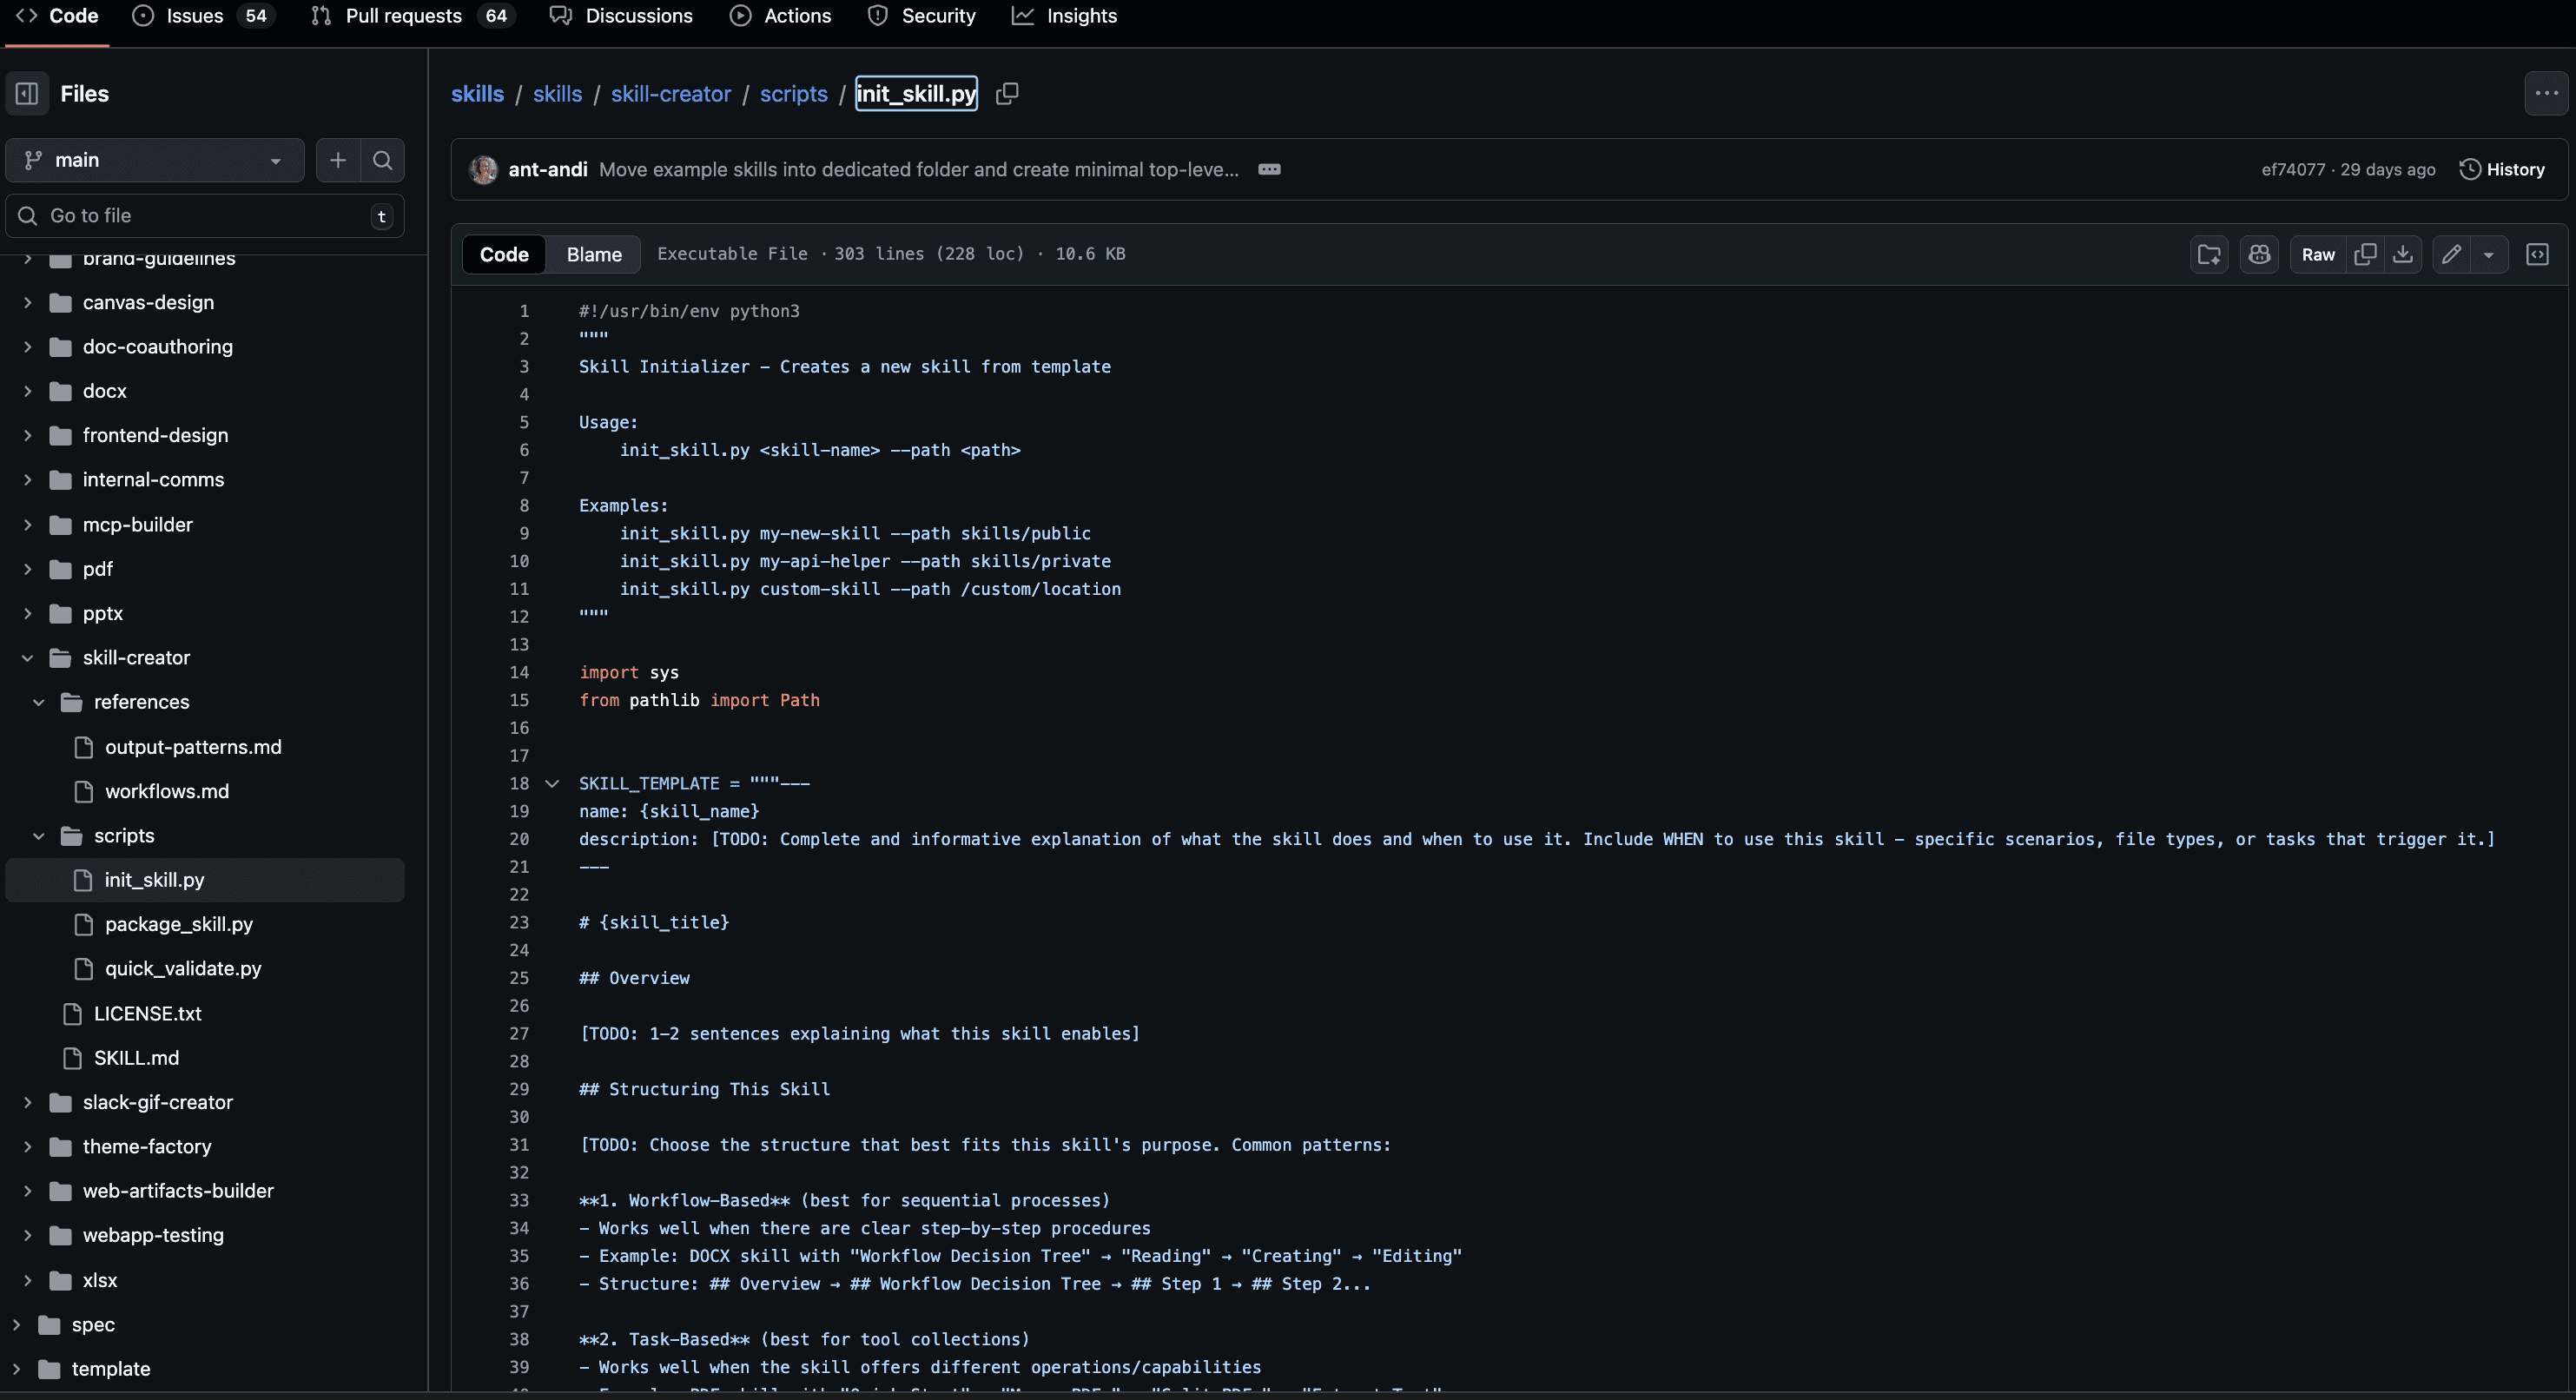
Task: Click the Raw button
Action: pos(2317,254)
